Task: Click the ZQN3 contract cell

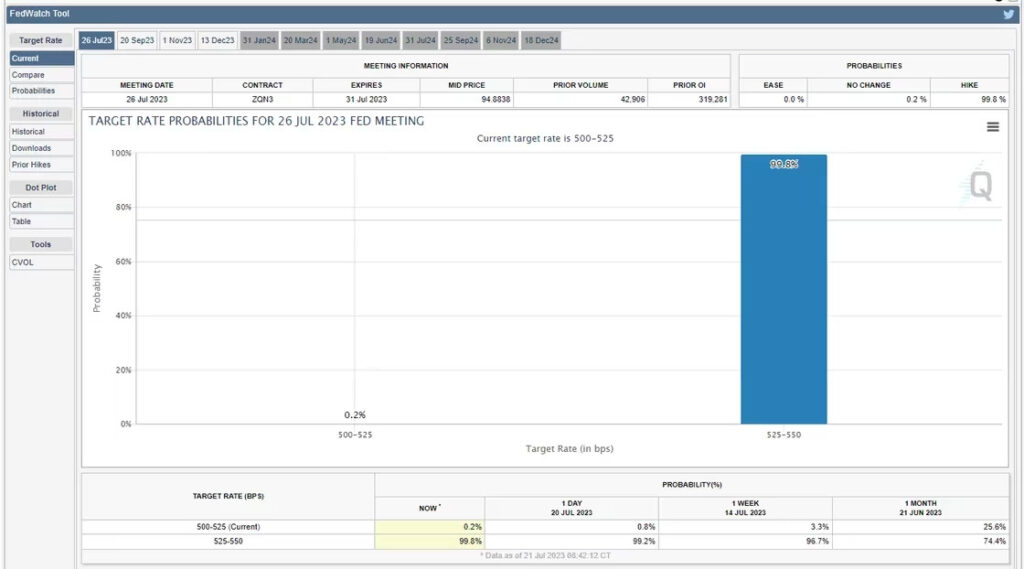Action: [x=263, y=100]
